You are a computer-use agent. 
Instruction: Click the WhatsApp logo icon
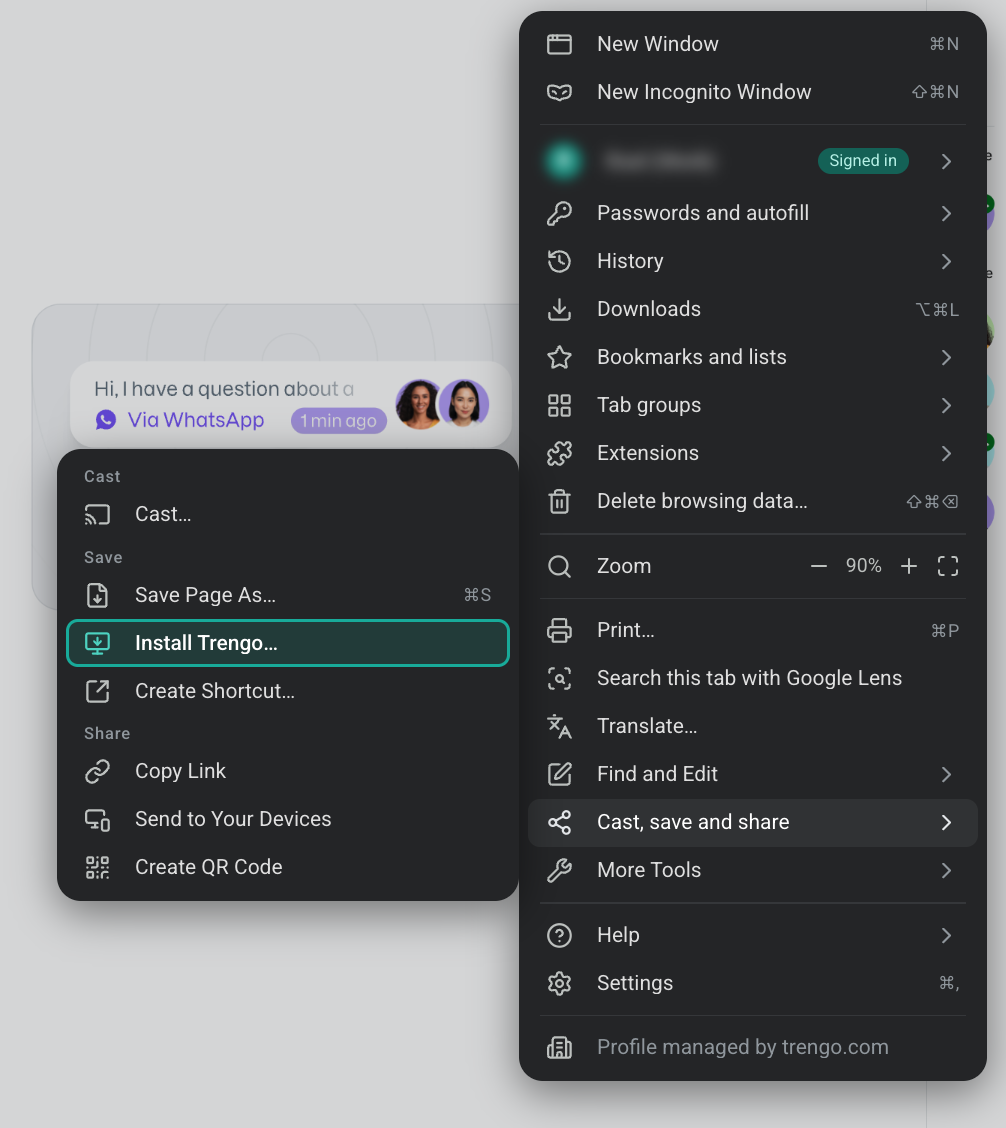106,420
